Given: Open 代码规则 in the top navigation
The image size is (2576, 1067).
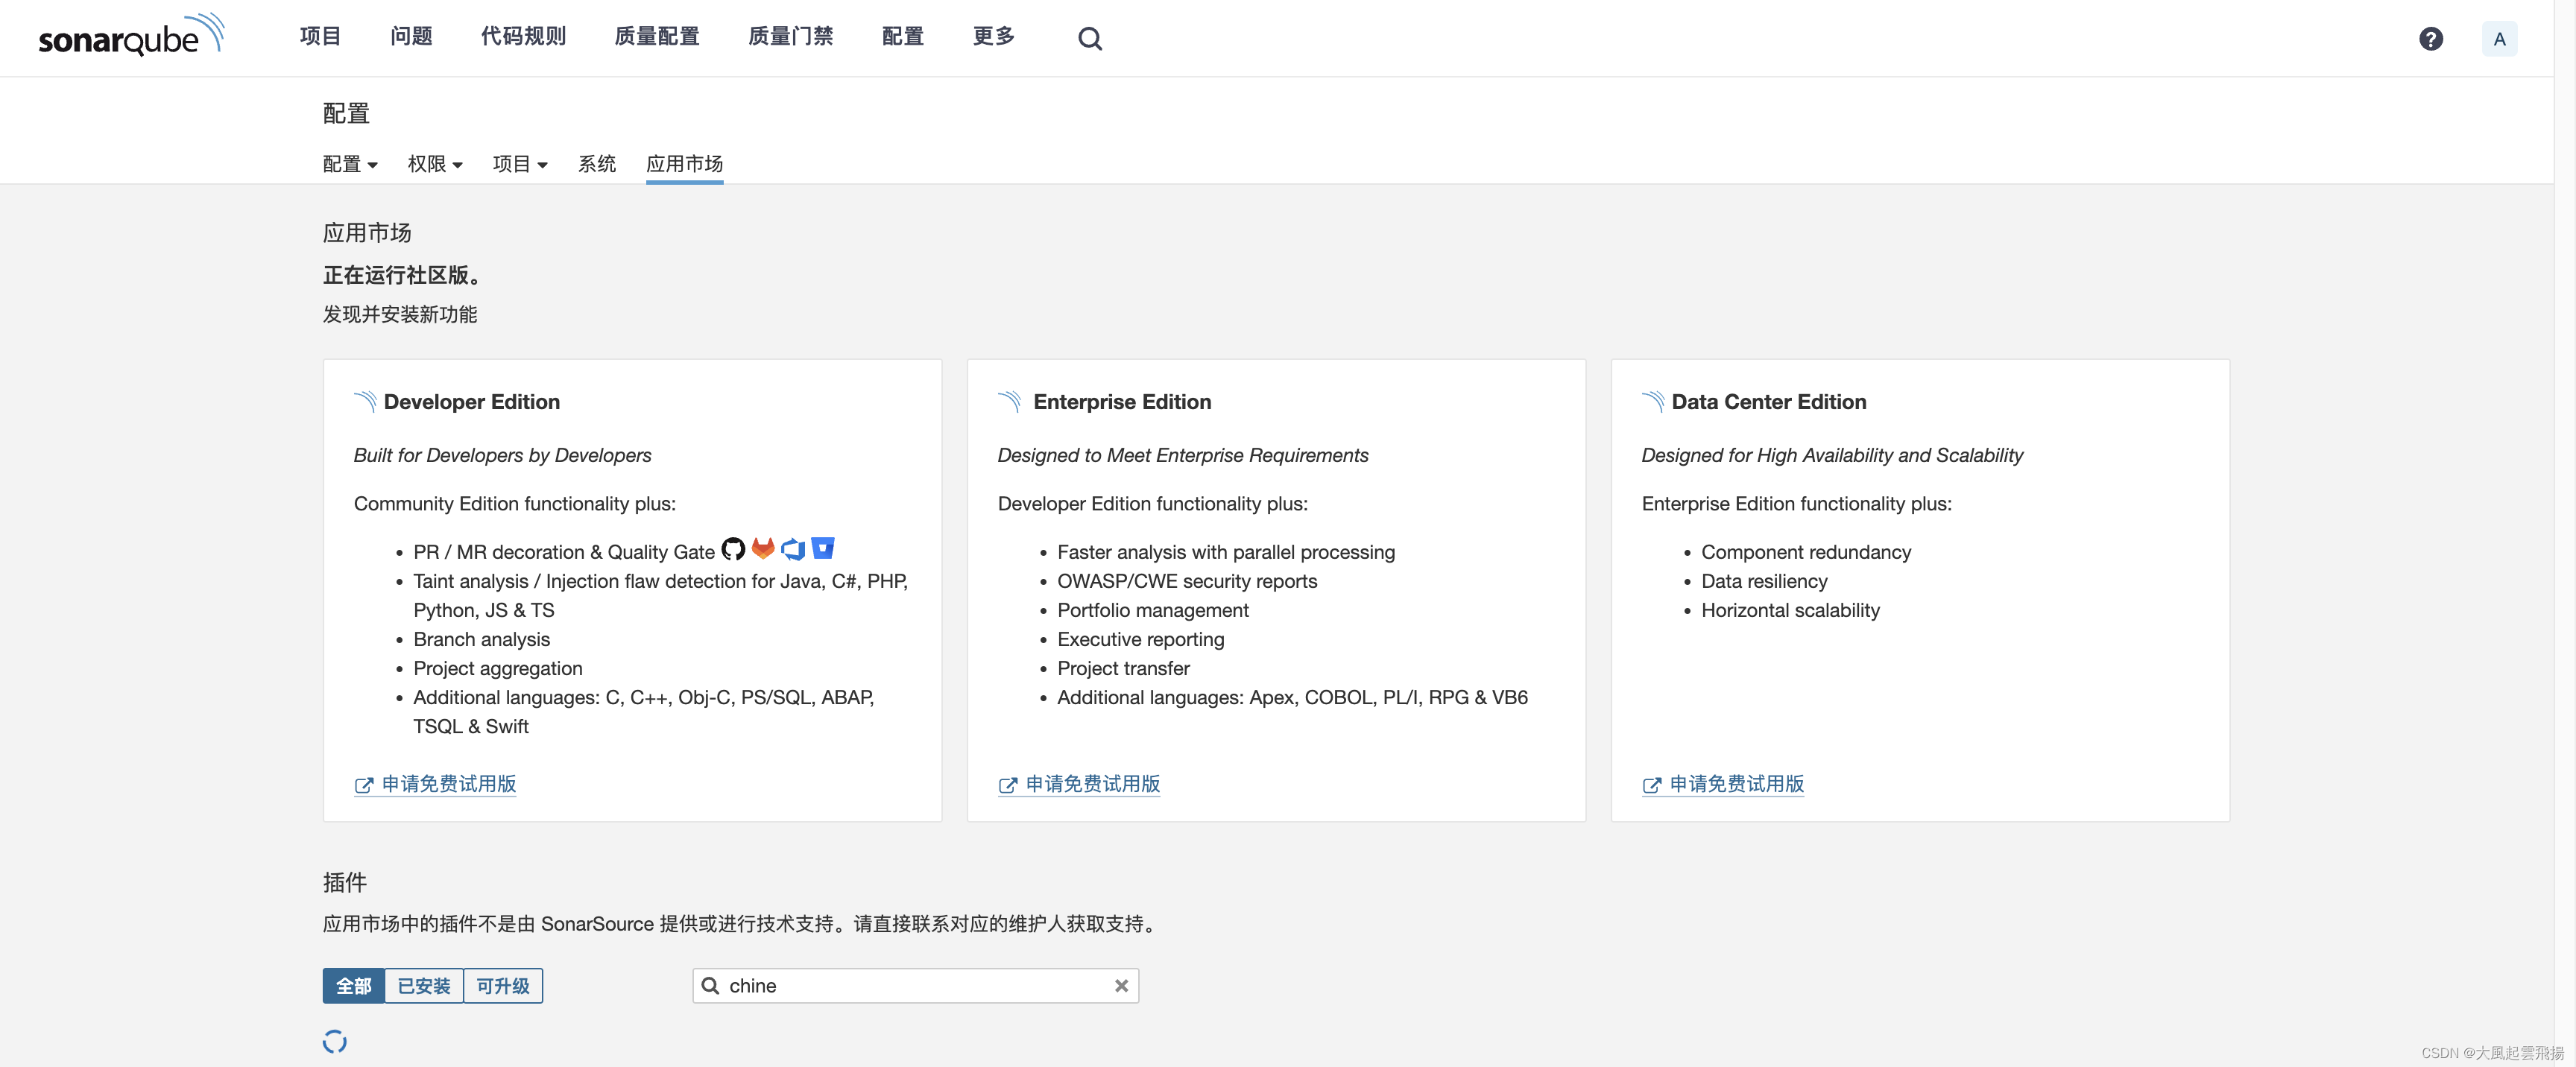Looking at the screenshot, I should (523, 37).
